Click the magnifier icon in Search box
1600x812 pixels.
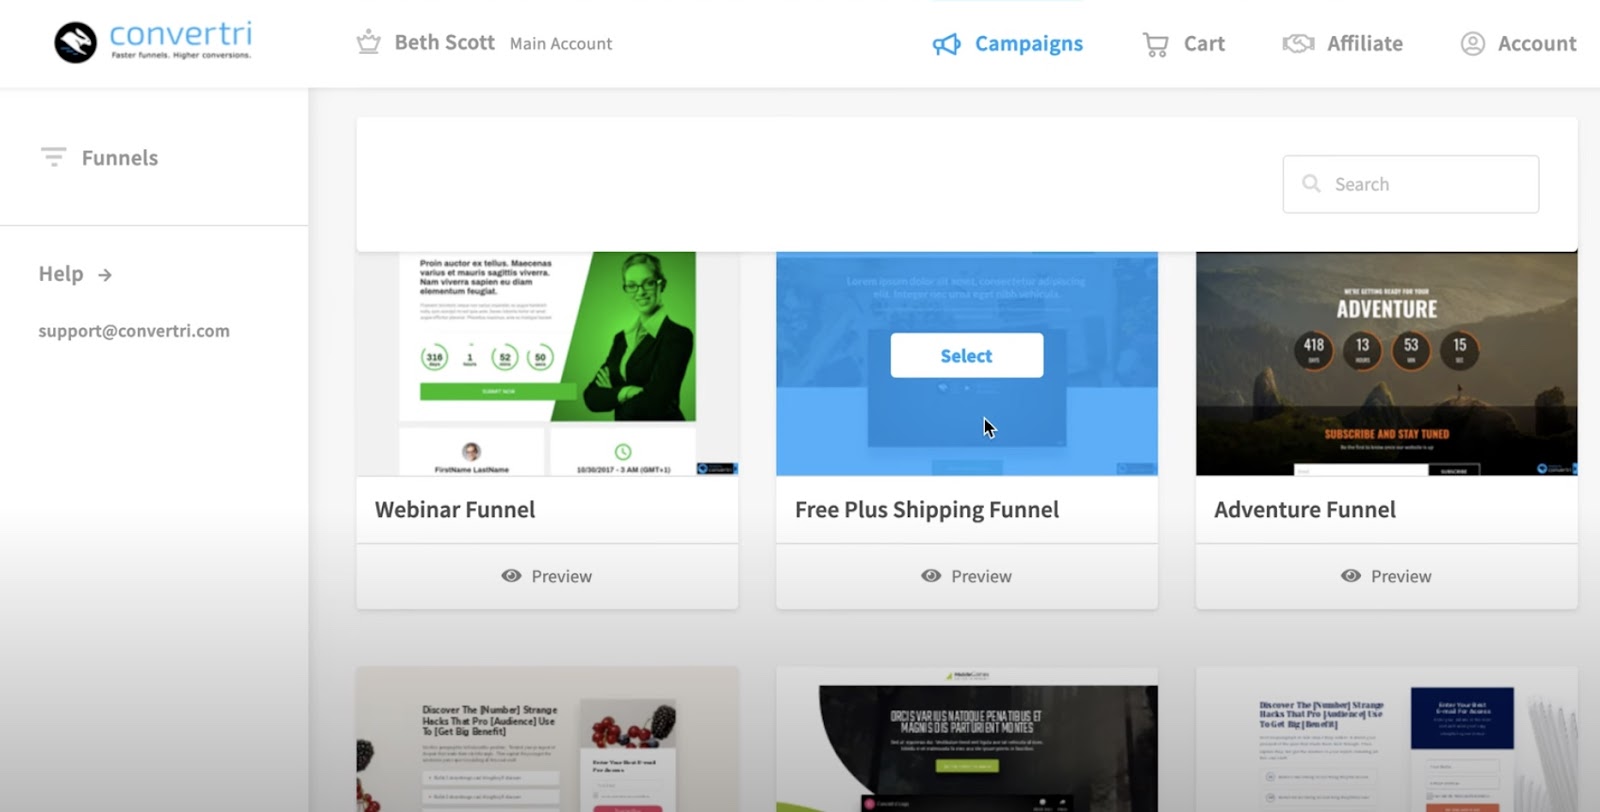1311,184
